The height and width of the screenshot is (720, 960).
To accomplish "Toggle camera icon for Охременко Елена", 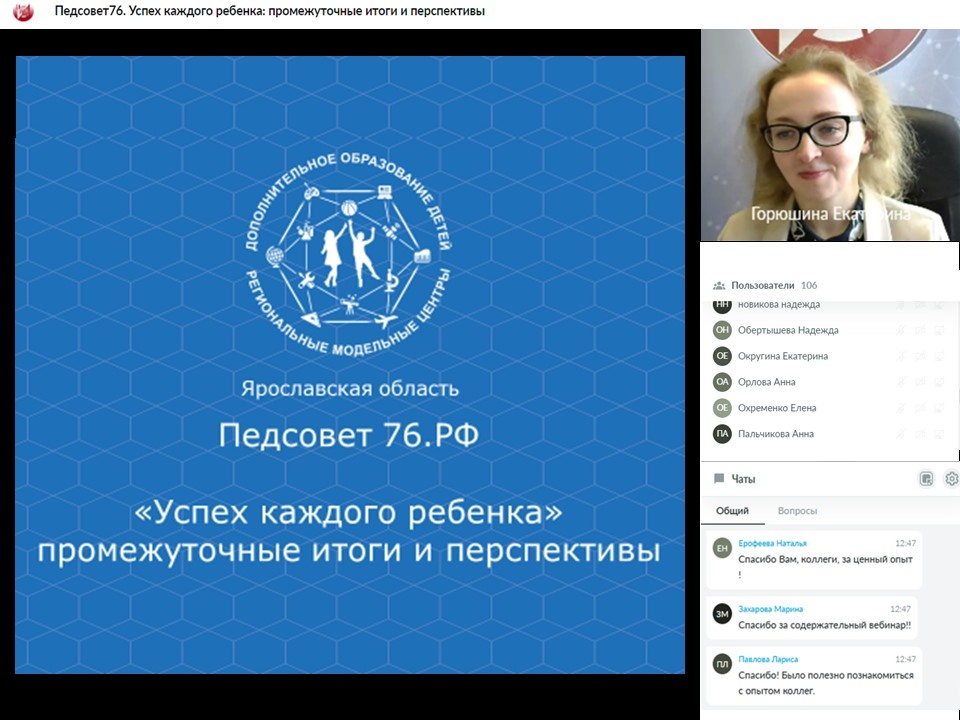I will click(x=920, y=408).
